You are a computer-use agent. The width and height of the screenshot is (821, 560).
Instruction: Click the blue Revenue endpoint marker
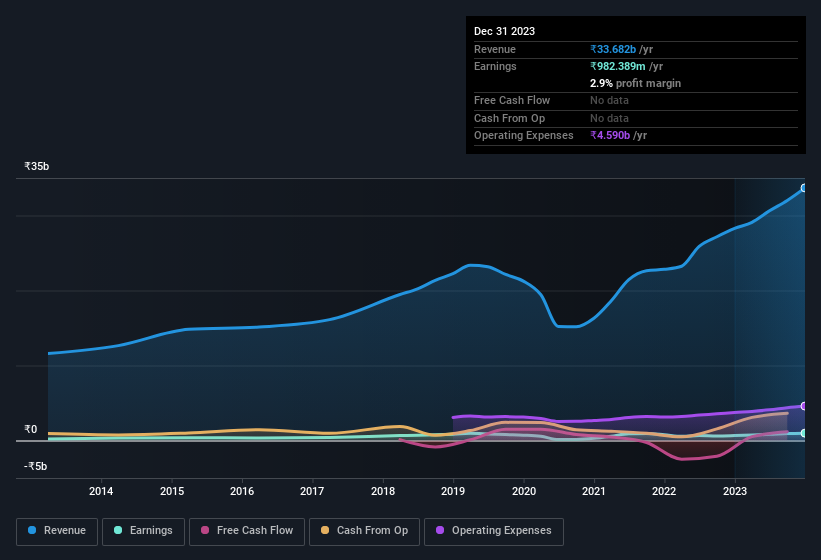804,188
